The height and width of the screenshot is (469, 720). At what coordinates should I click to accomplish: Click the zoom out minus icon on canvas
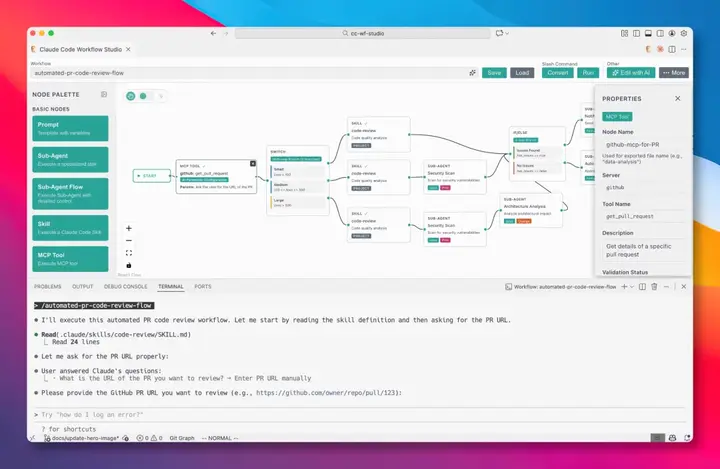129,240
